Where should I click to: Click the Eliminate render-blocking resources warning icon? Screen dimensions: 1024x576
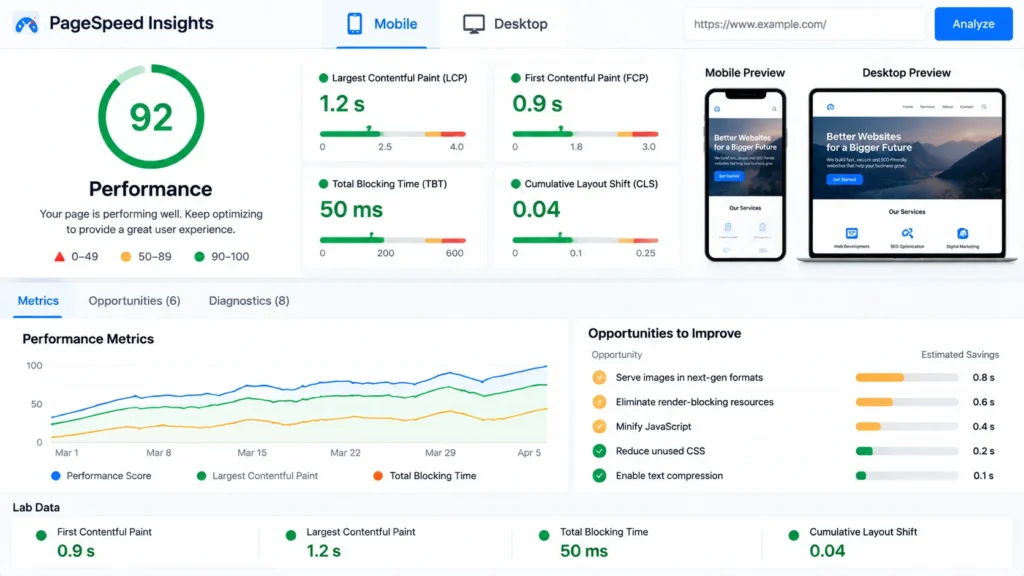click(x=599, y=402)
